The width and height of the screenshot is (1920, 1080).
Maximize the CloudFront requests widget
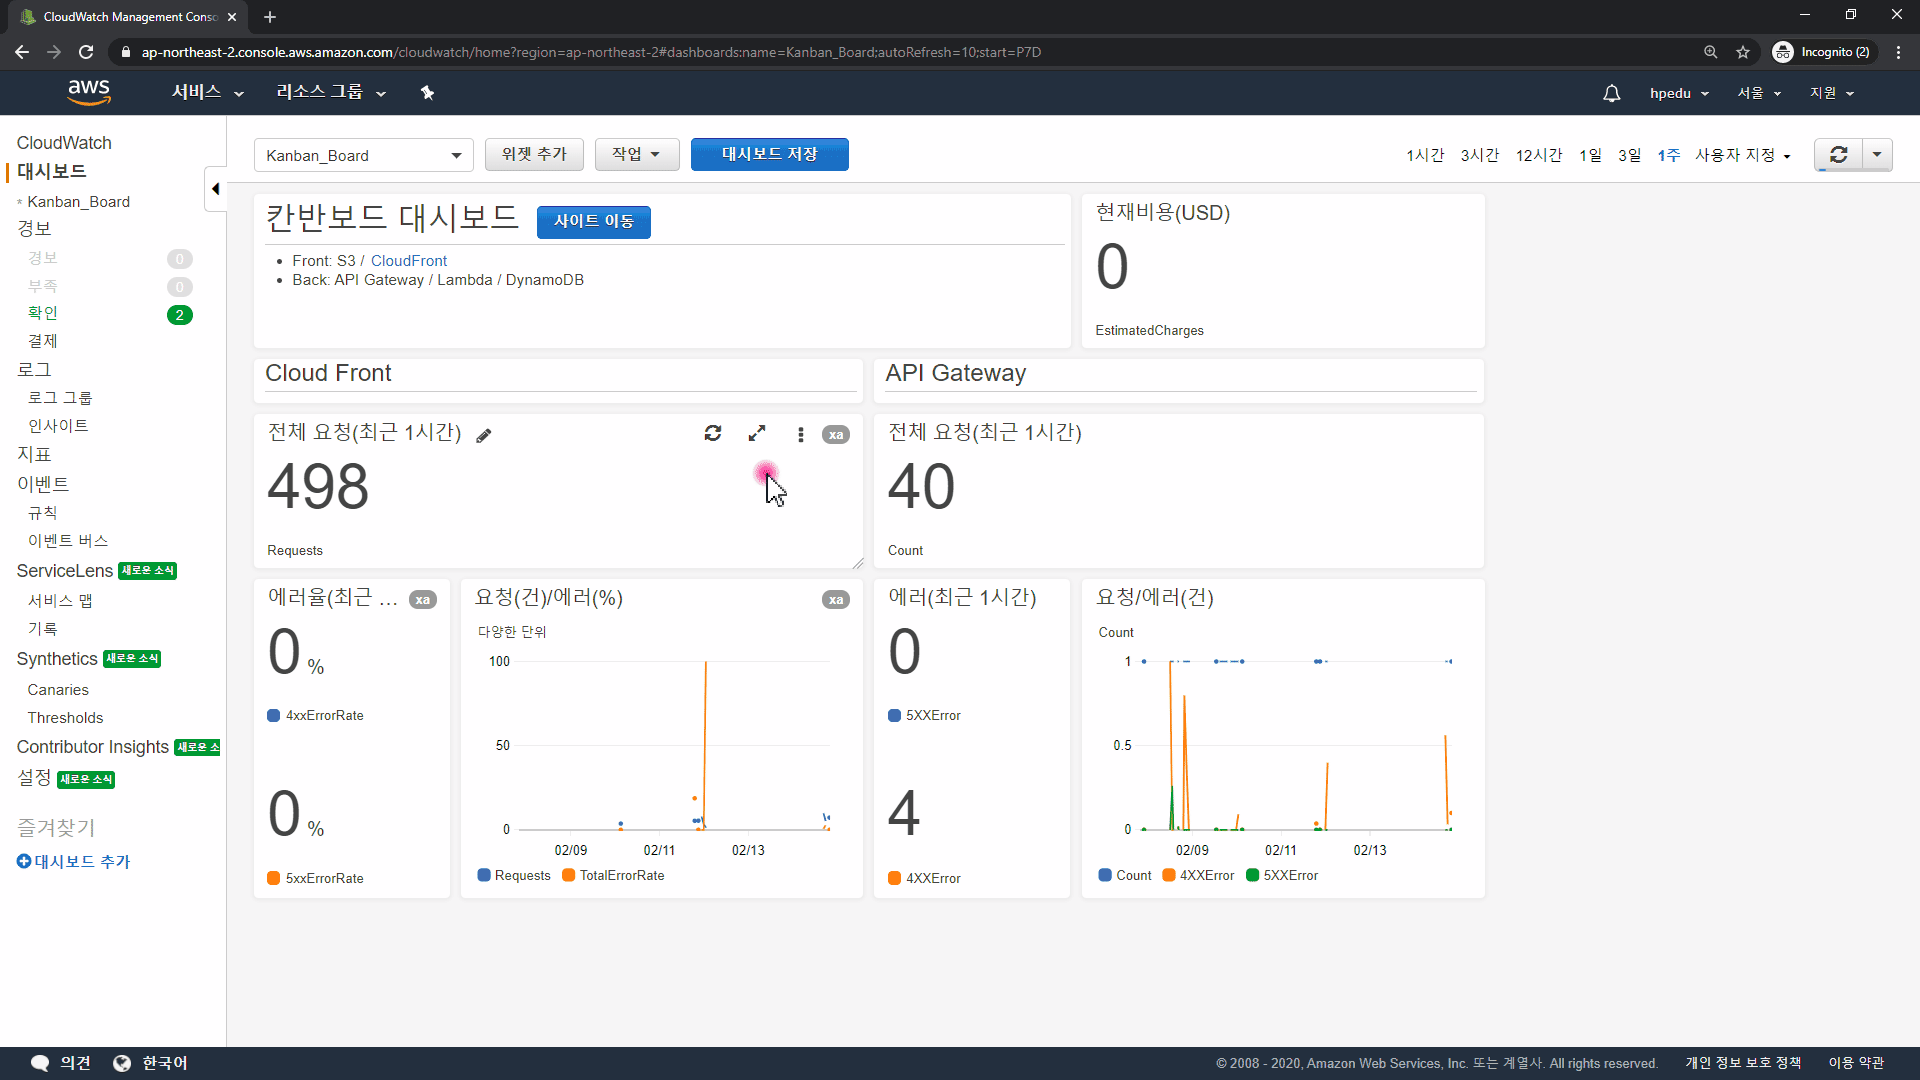pos(757,433)
